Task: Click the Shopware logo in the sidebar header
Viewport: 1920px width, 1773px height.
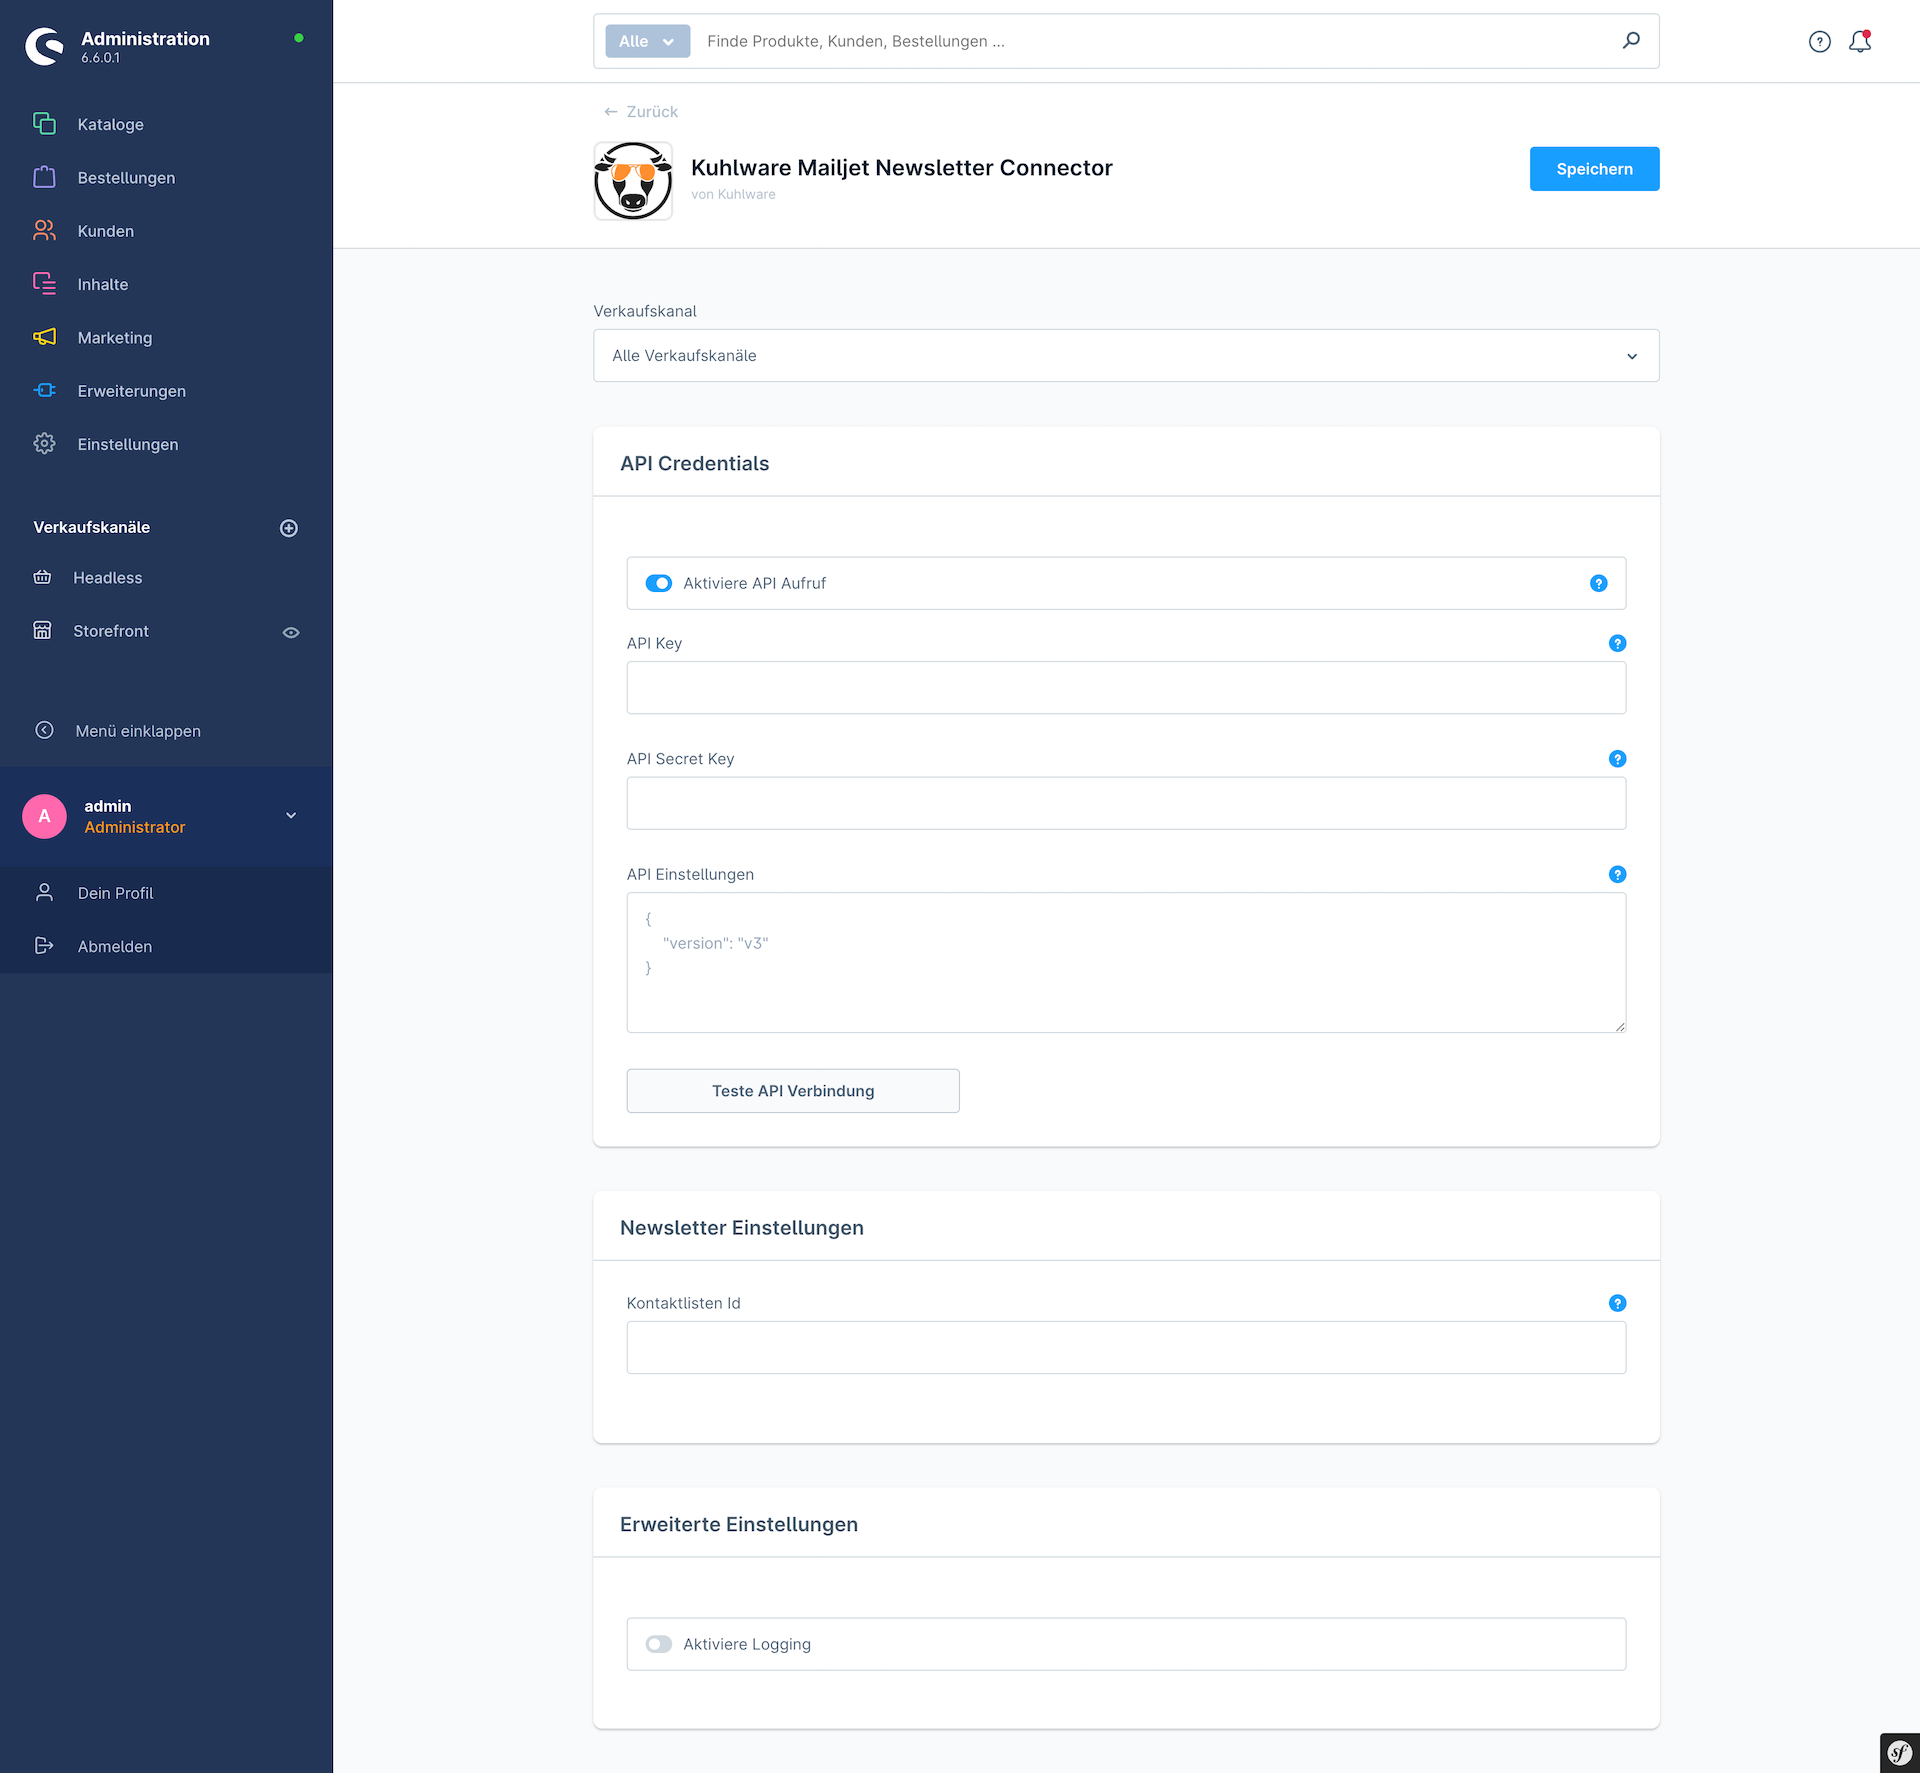Action: click(x=44, y=46)
